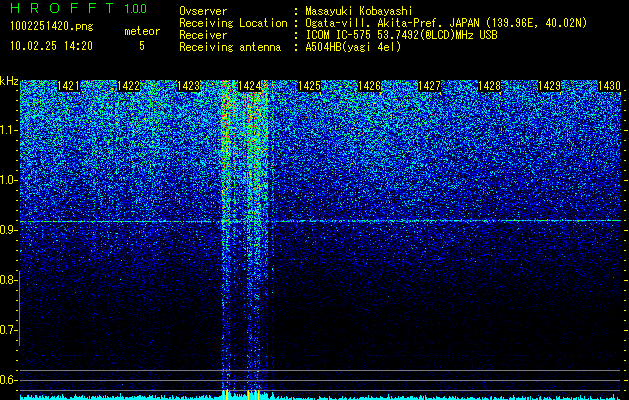Click time marker 1430
The width and height of the screenshot is (629, 400).
tap(609, 86)
